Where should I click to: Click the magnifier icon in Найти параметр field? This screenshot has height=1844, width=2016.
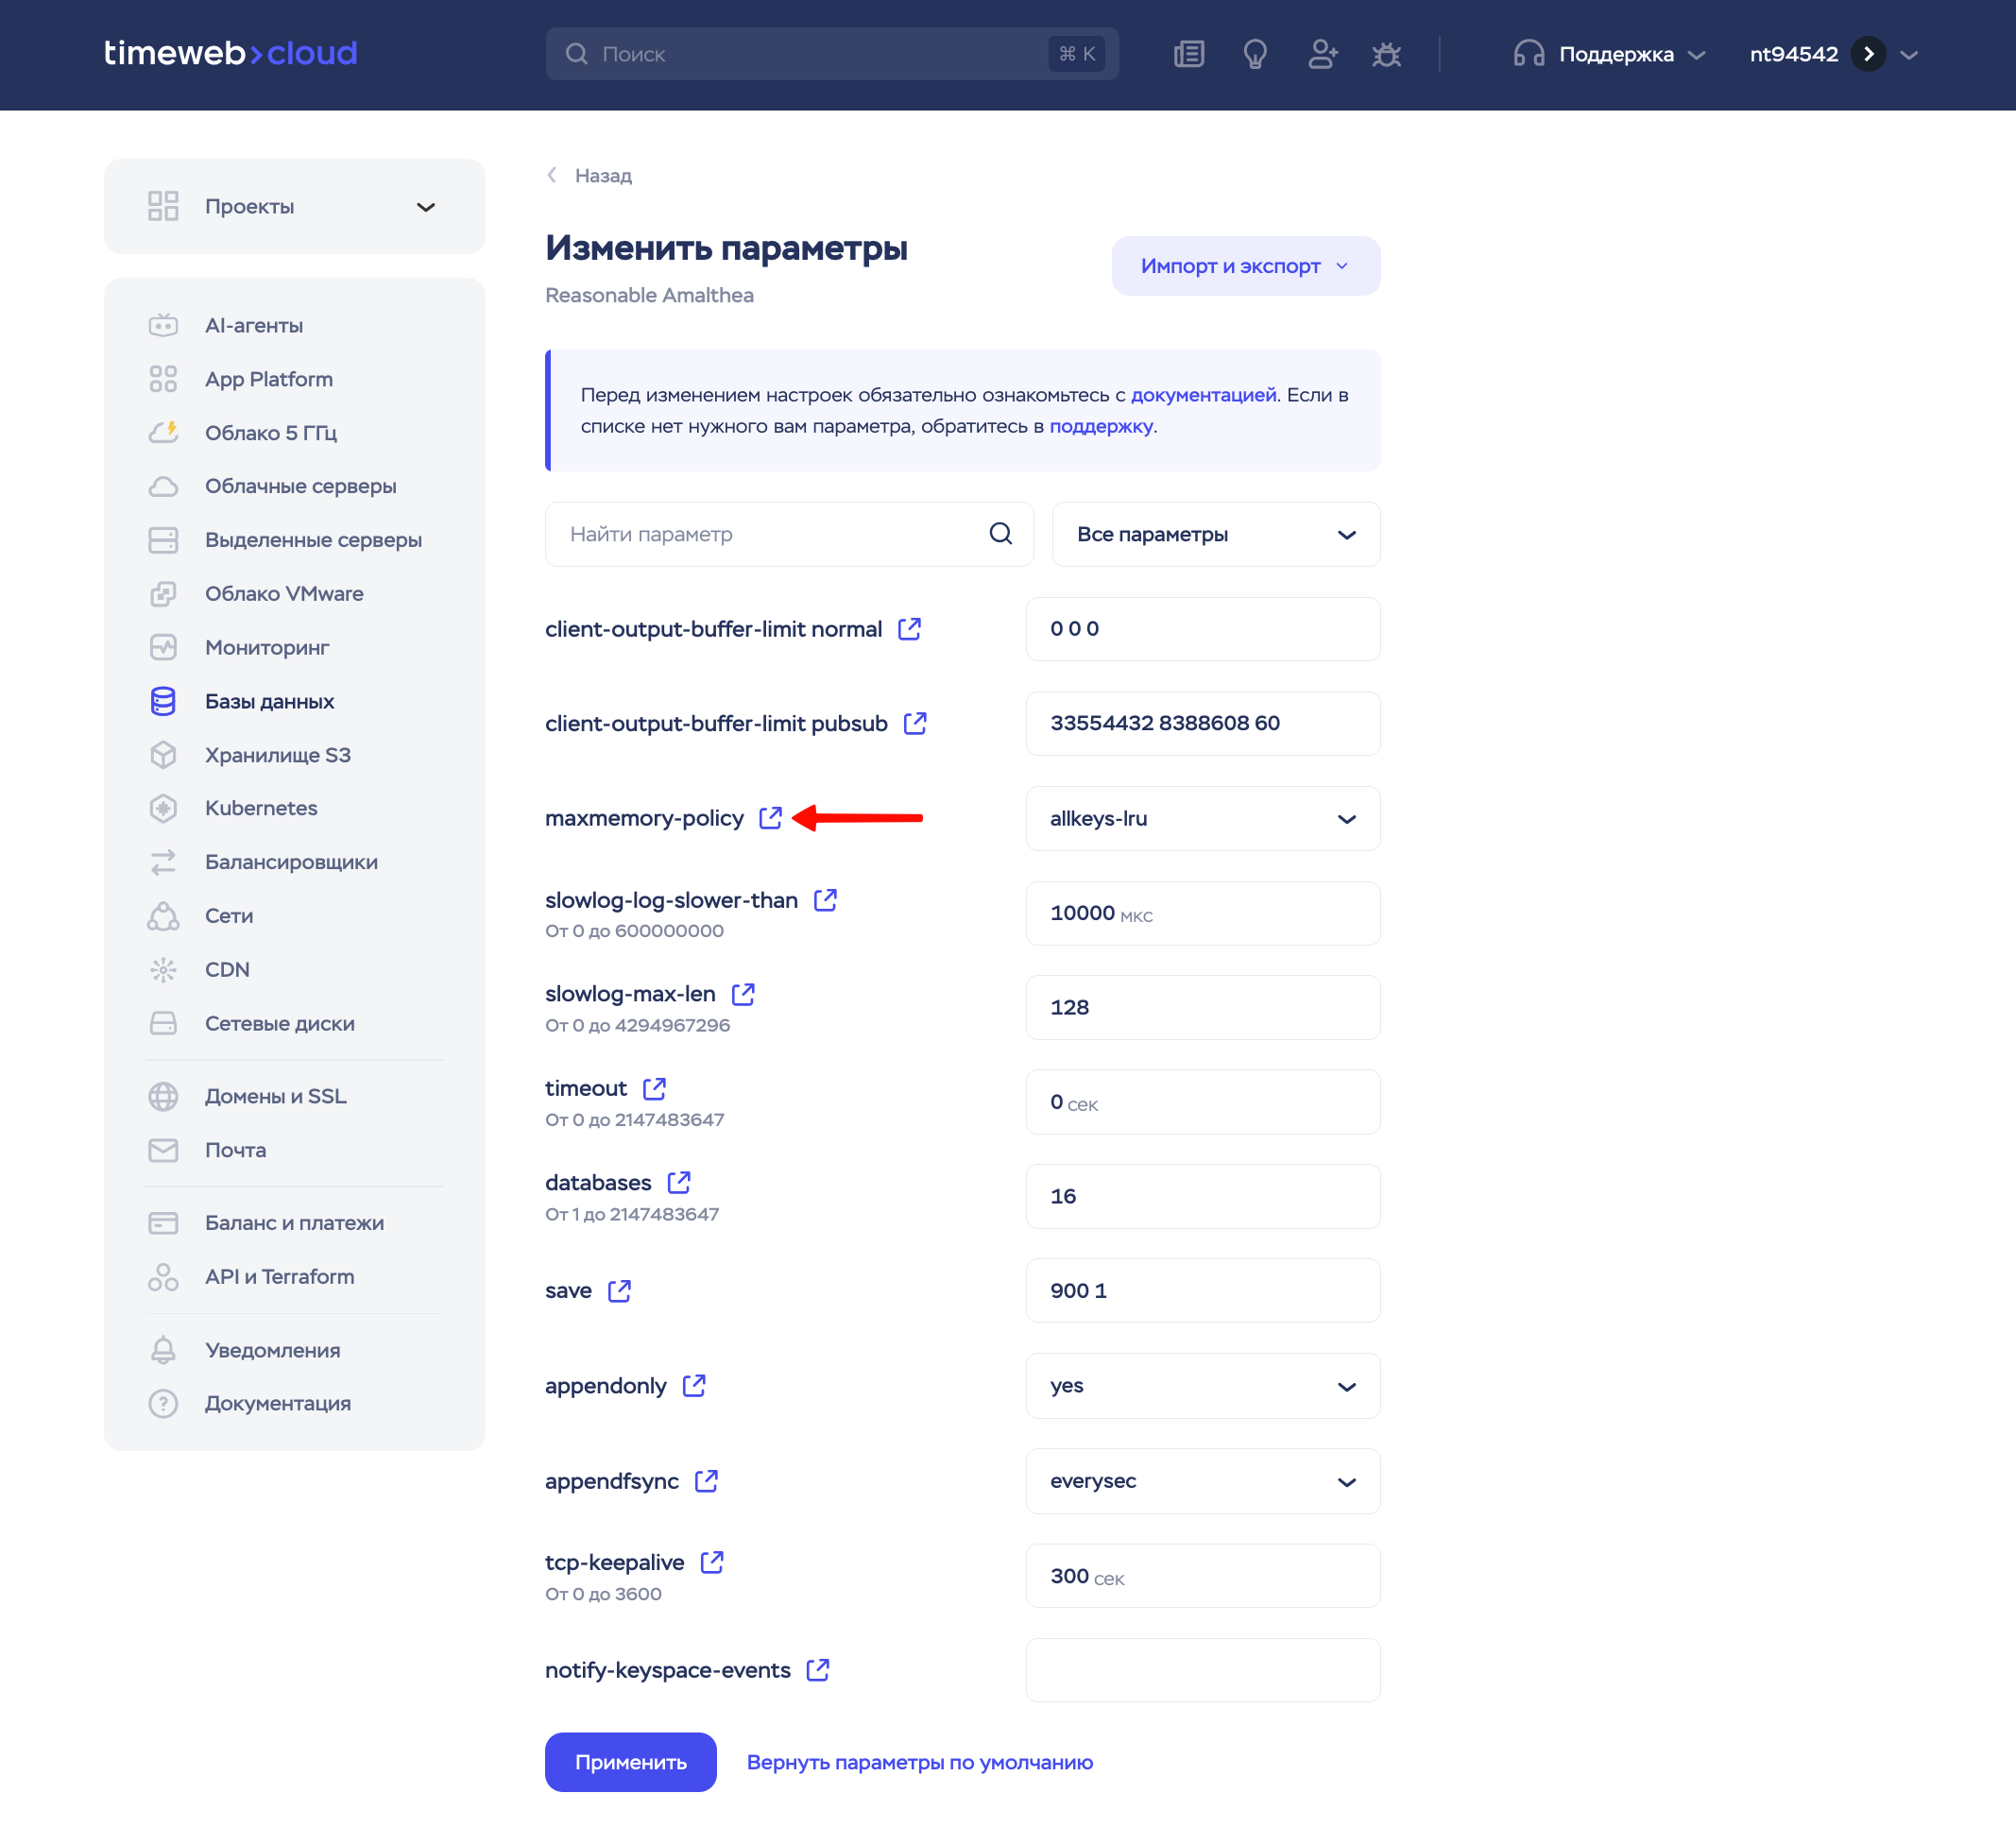point(1000,534)
